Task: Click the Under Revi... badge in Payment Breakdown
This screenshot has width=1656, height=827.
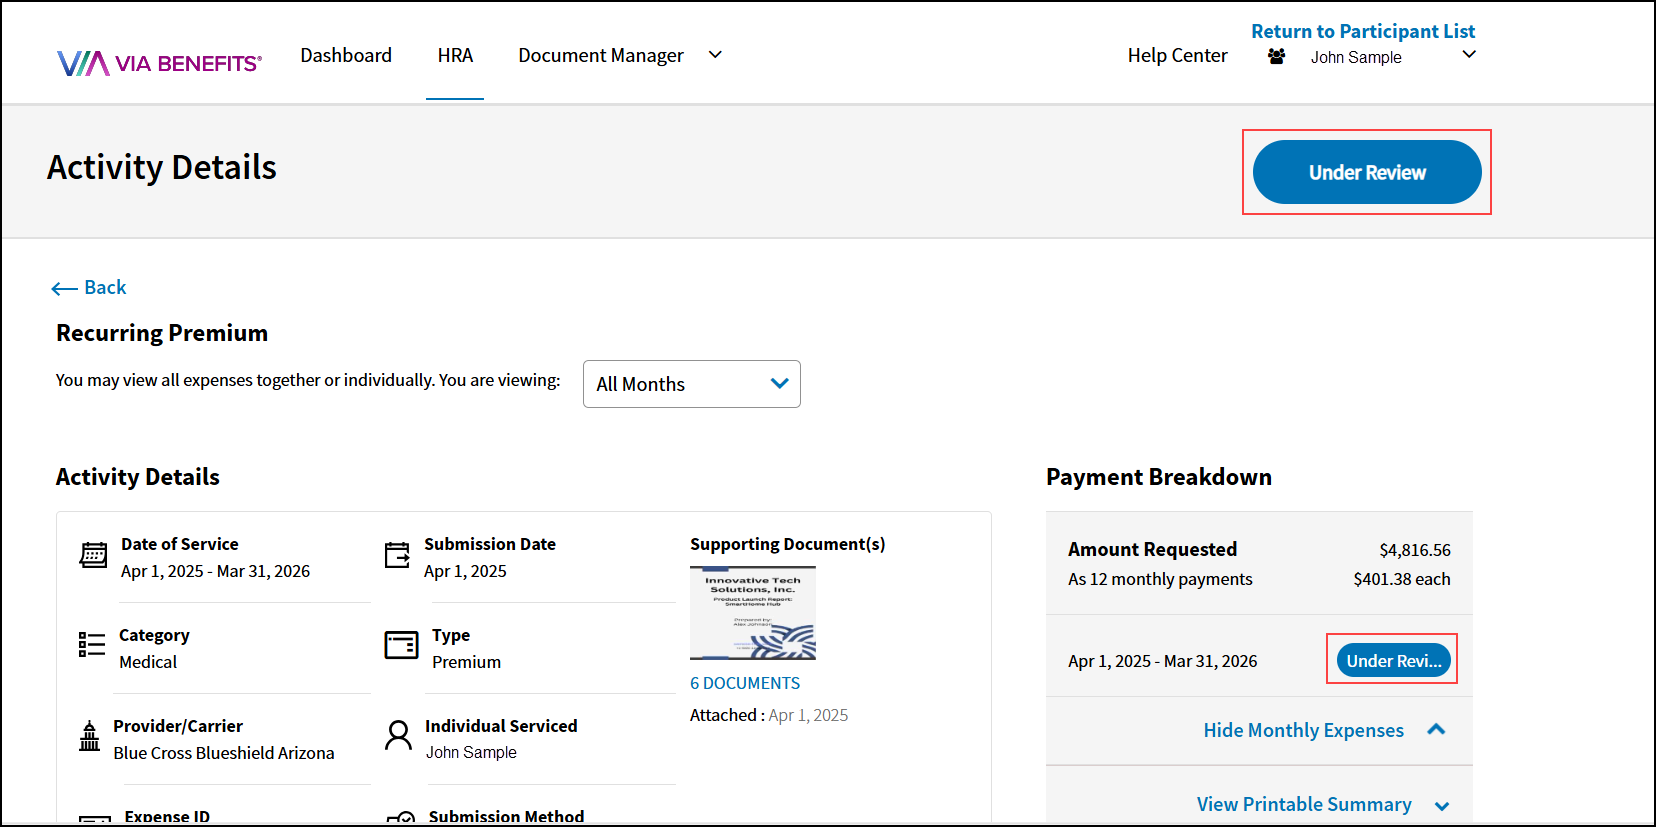Action: coord(1393,660)
